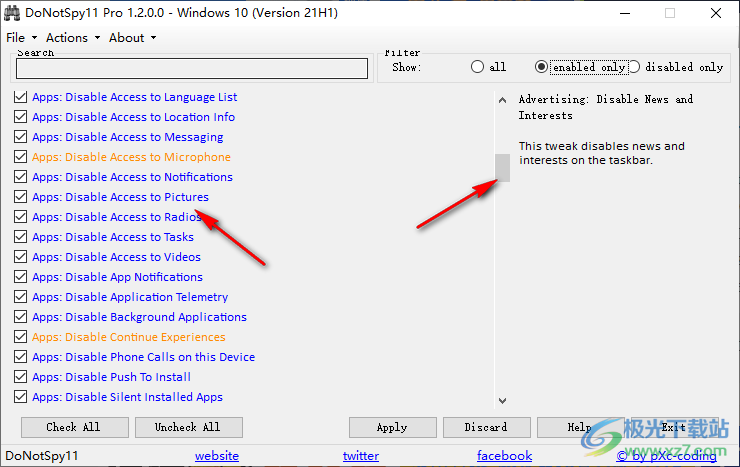Image resolution: width=740 pixels, height=467 pixels.
Task: Select orange 'Apps: Disable Access to Microphone' text
Action: pos(131,157)
